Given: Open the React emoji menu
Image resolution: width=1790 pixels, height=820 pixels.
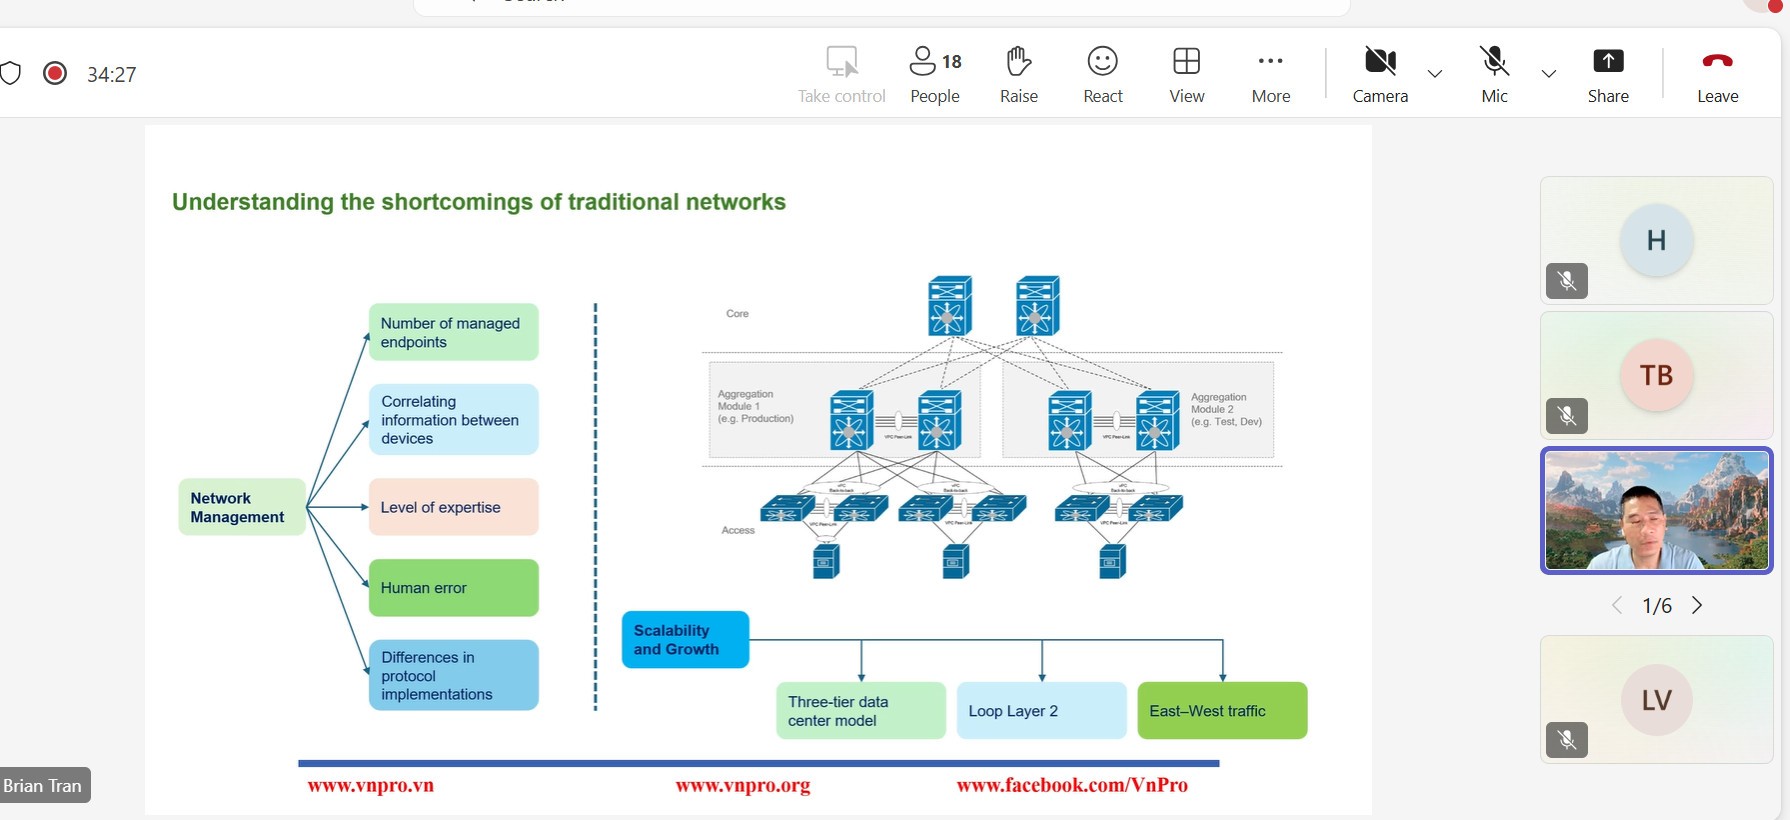Looking at the screenshot, I should click(1102, 74).
